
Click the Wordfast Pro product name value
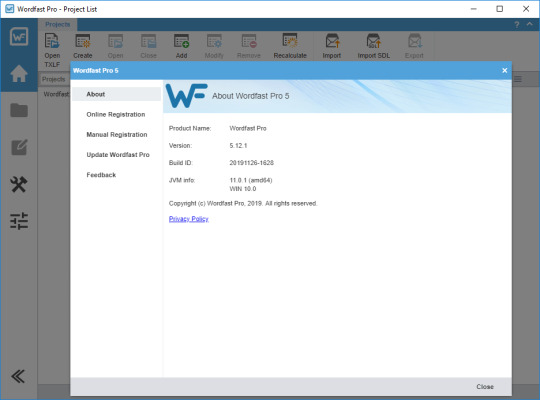click(x=248, y=128)
